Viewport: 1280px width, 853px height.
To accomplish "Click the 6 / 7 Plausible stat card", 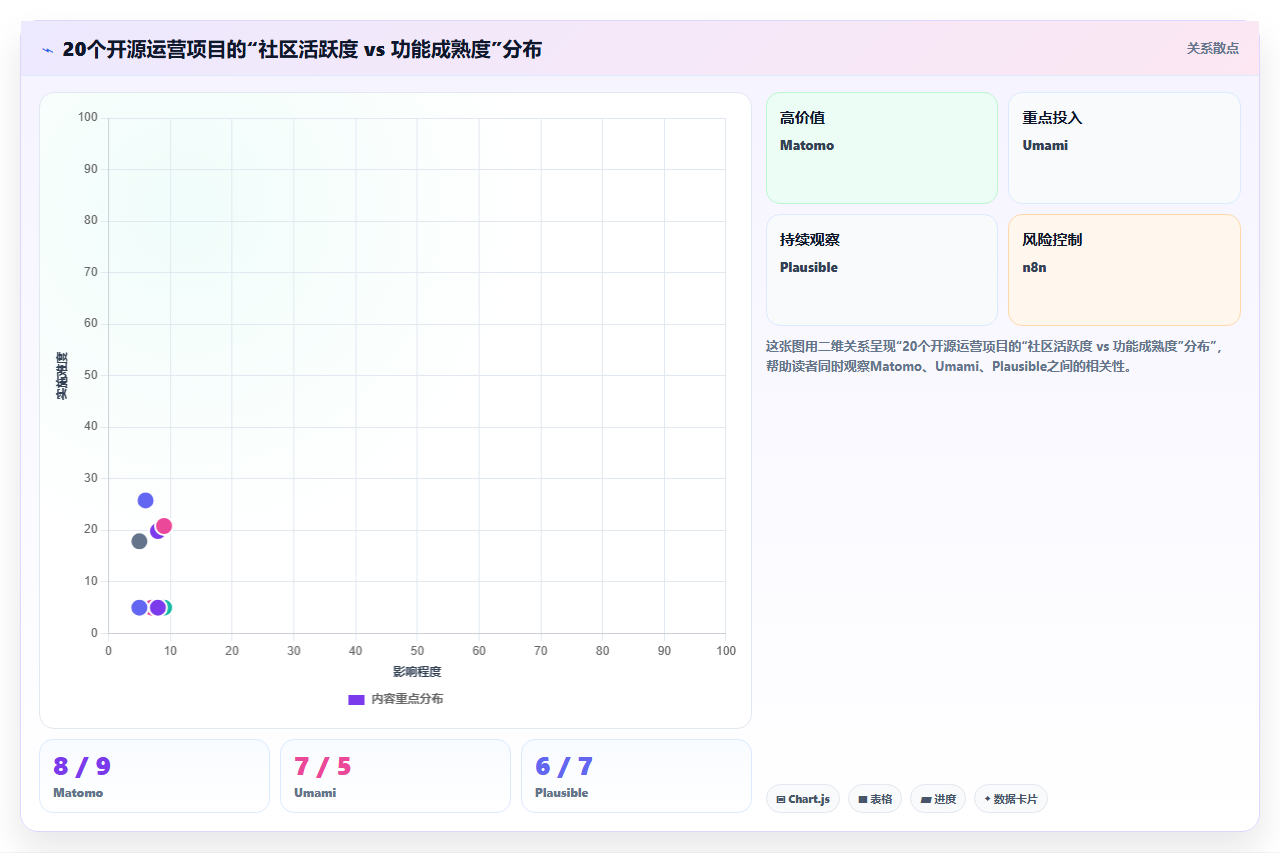I will click(636, 776).
